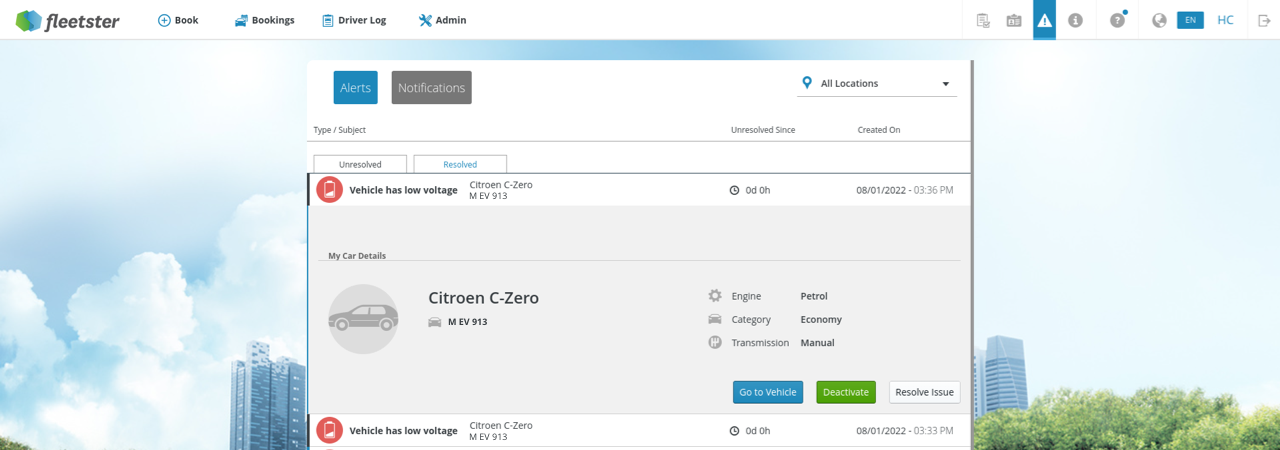The image size is (1280, 450).
Task: Click the alerts warning triangle icon
Action: [x=1044, y=20]
